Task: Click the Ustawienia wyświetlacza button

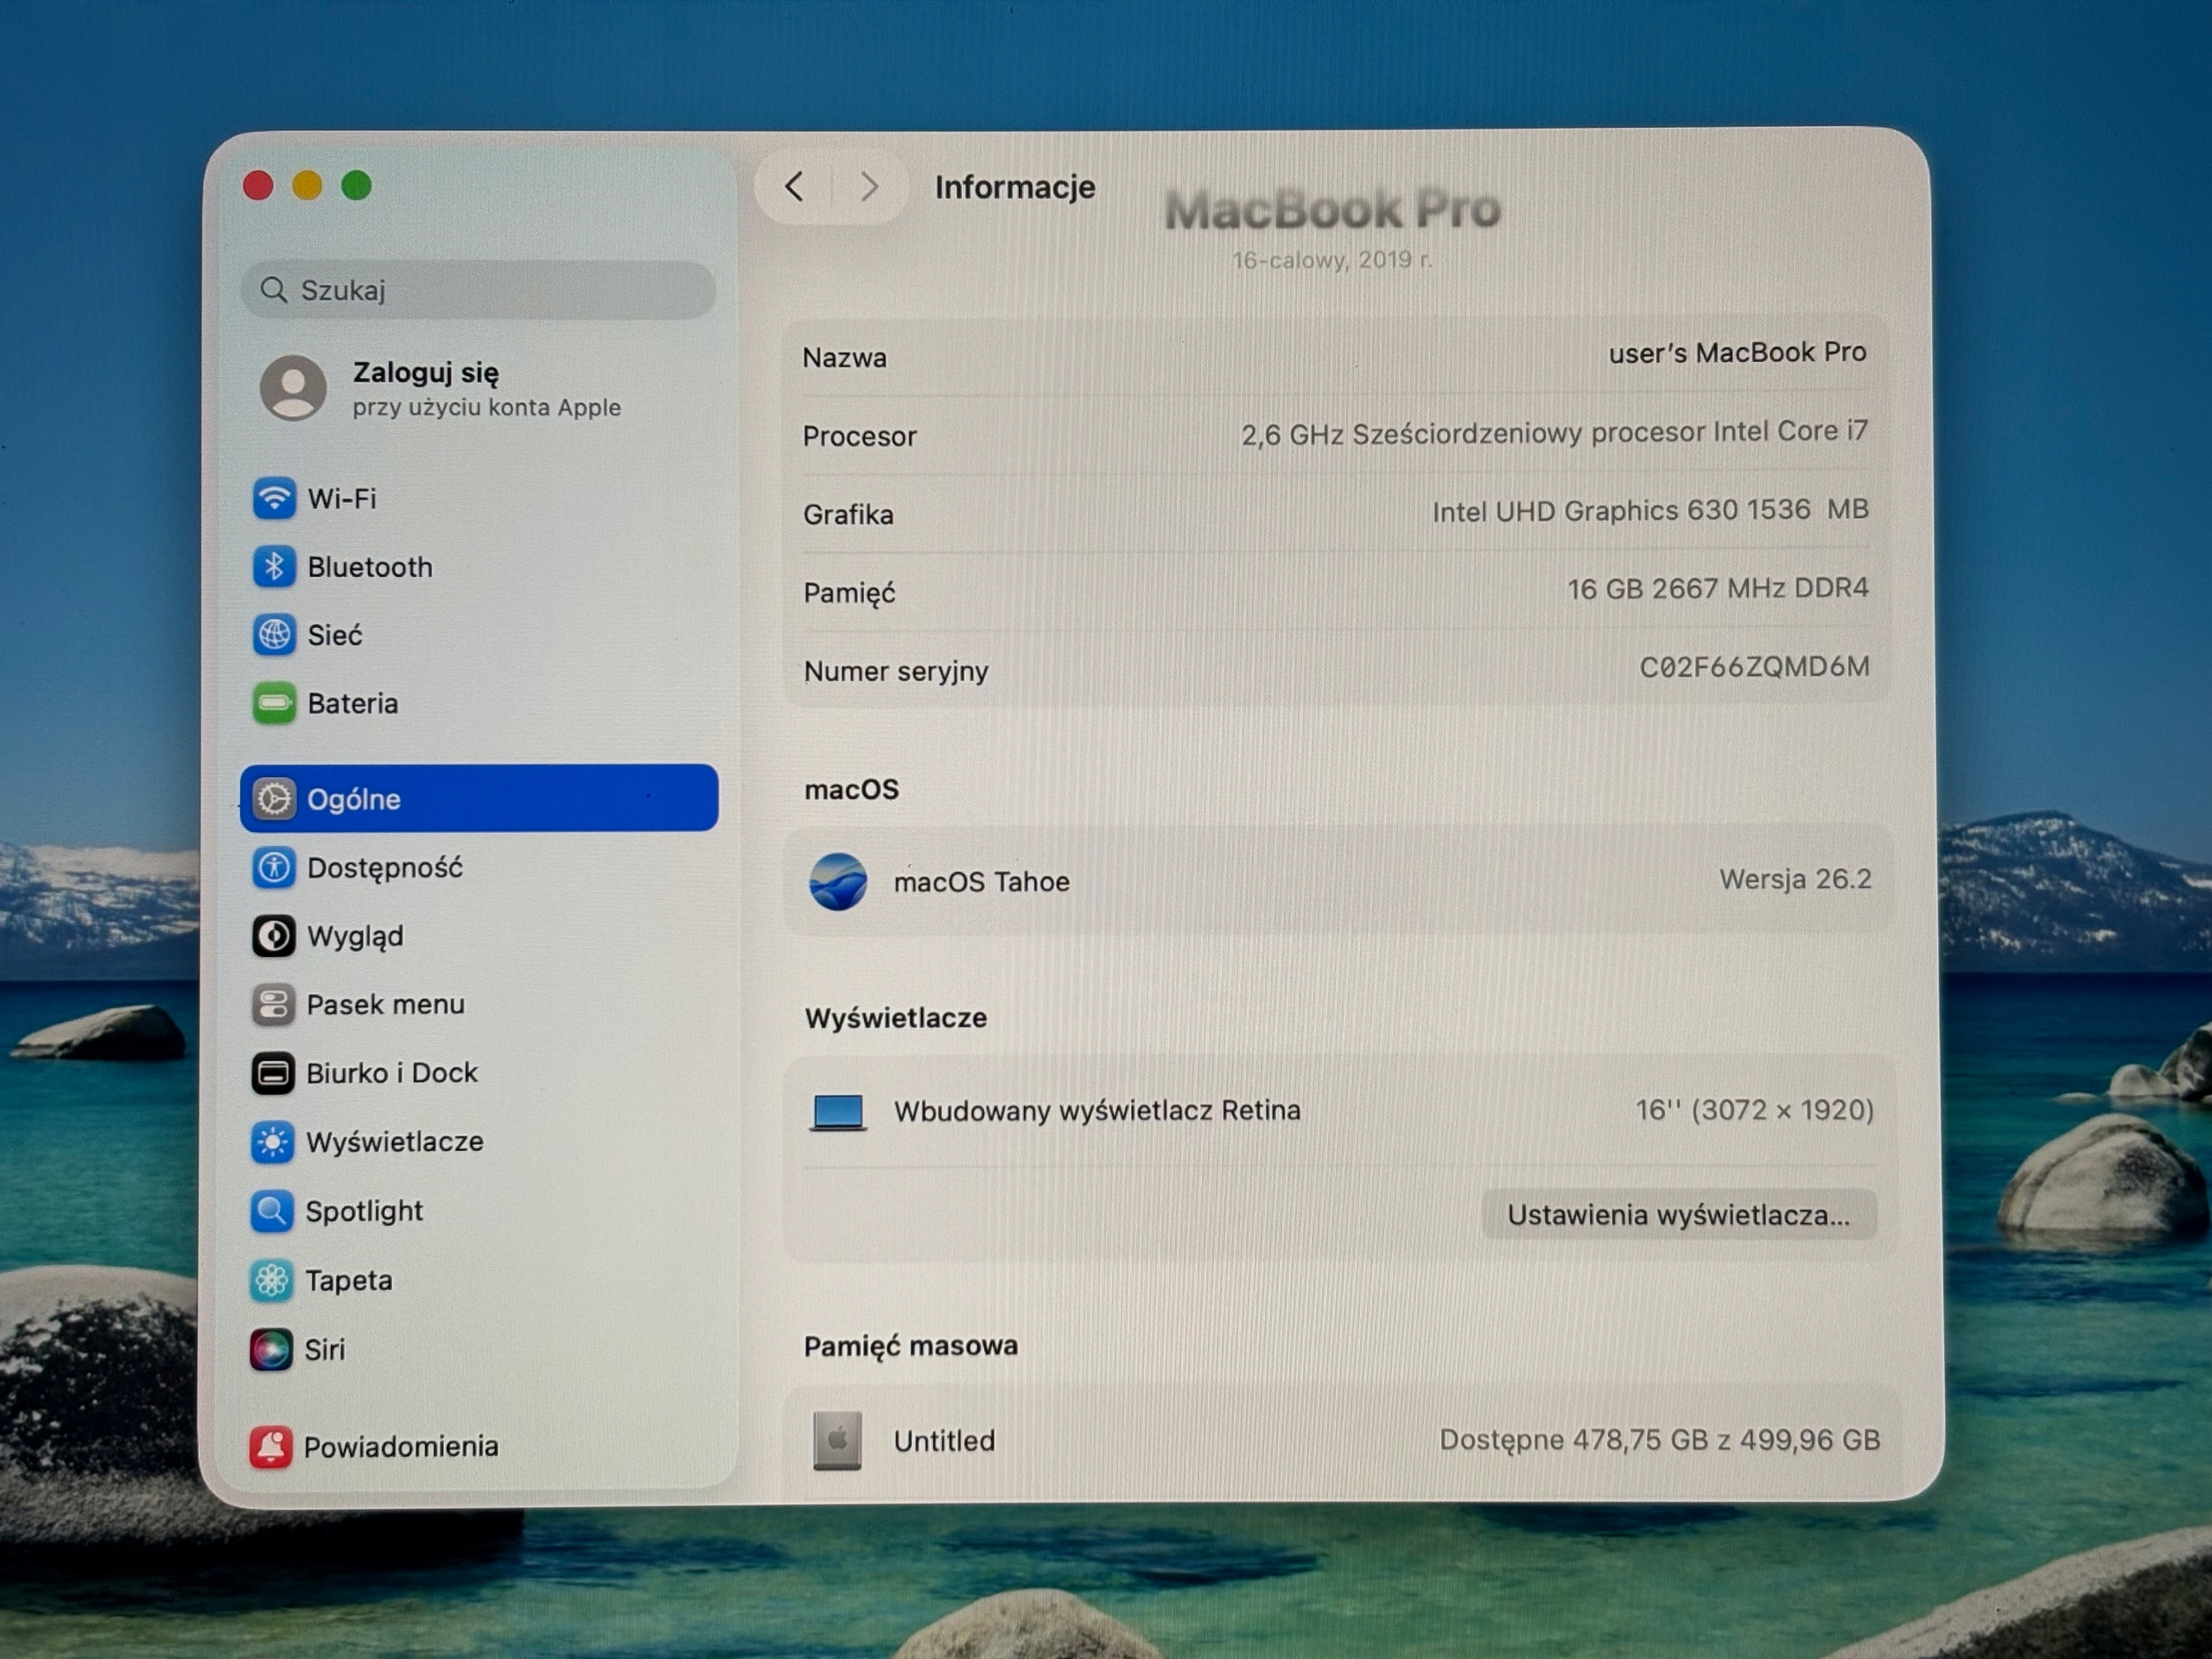Action: click(1679, 1215)
